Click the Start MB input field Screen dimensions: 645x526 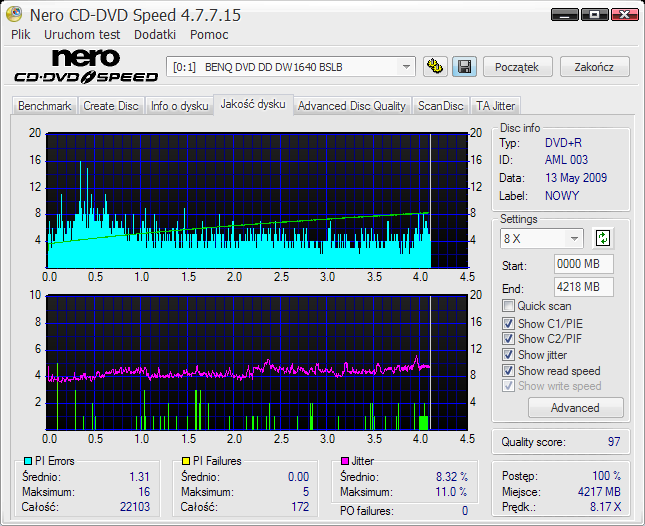click(583, 264)
